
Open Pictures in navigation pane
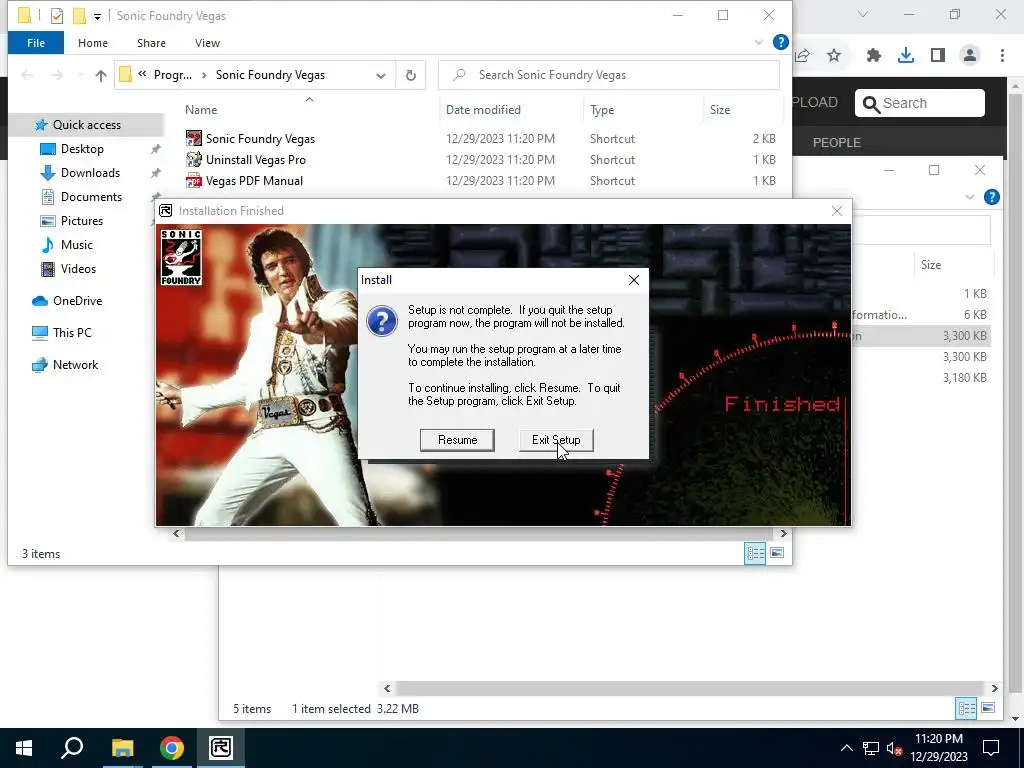[x=82, y=221]
